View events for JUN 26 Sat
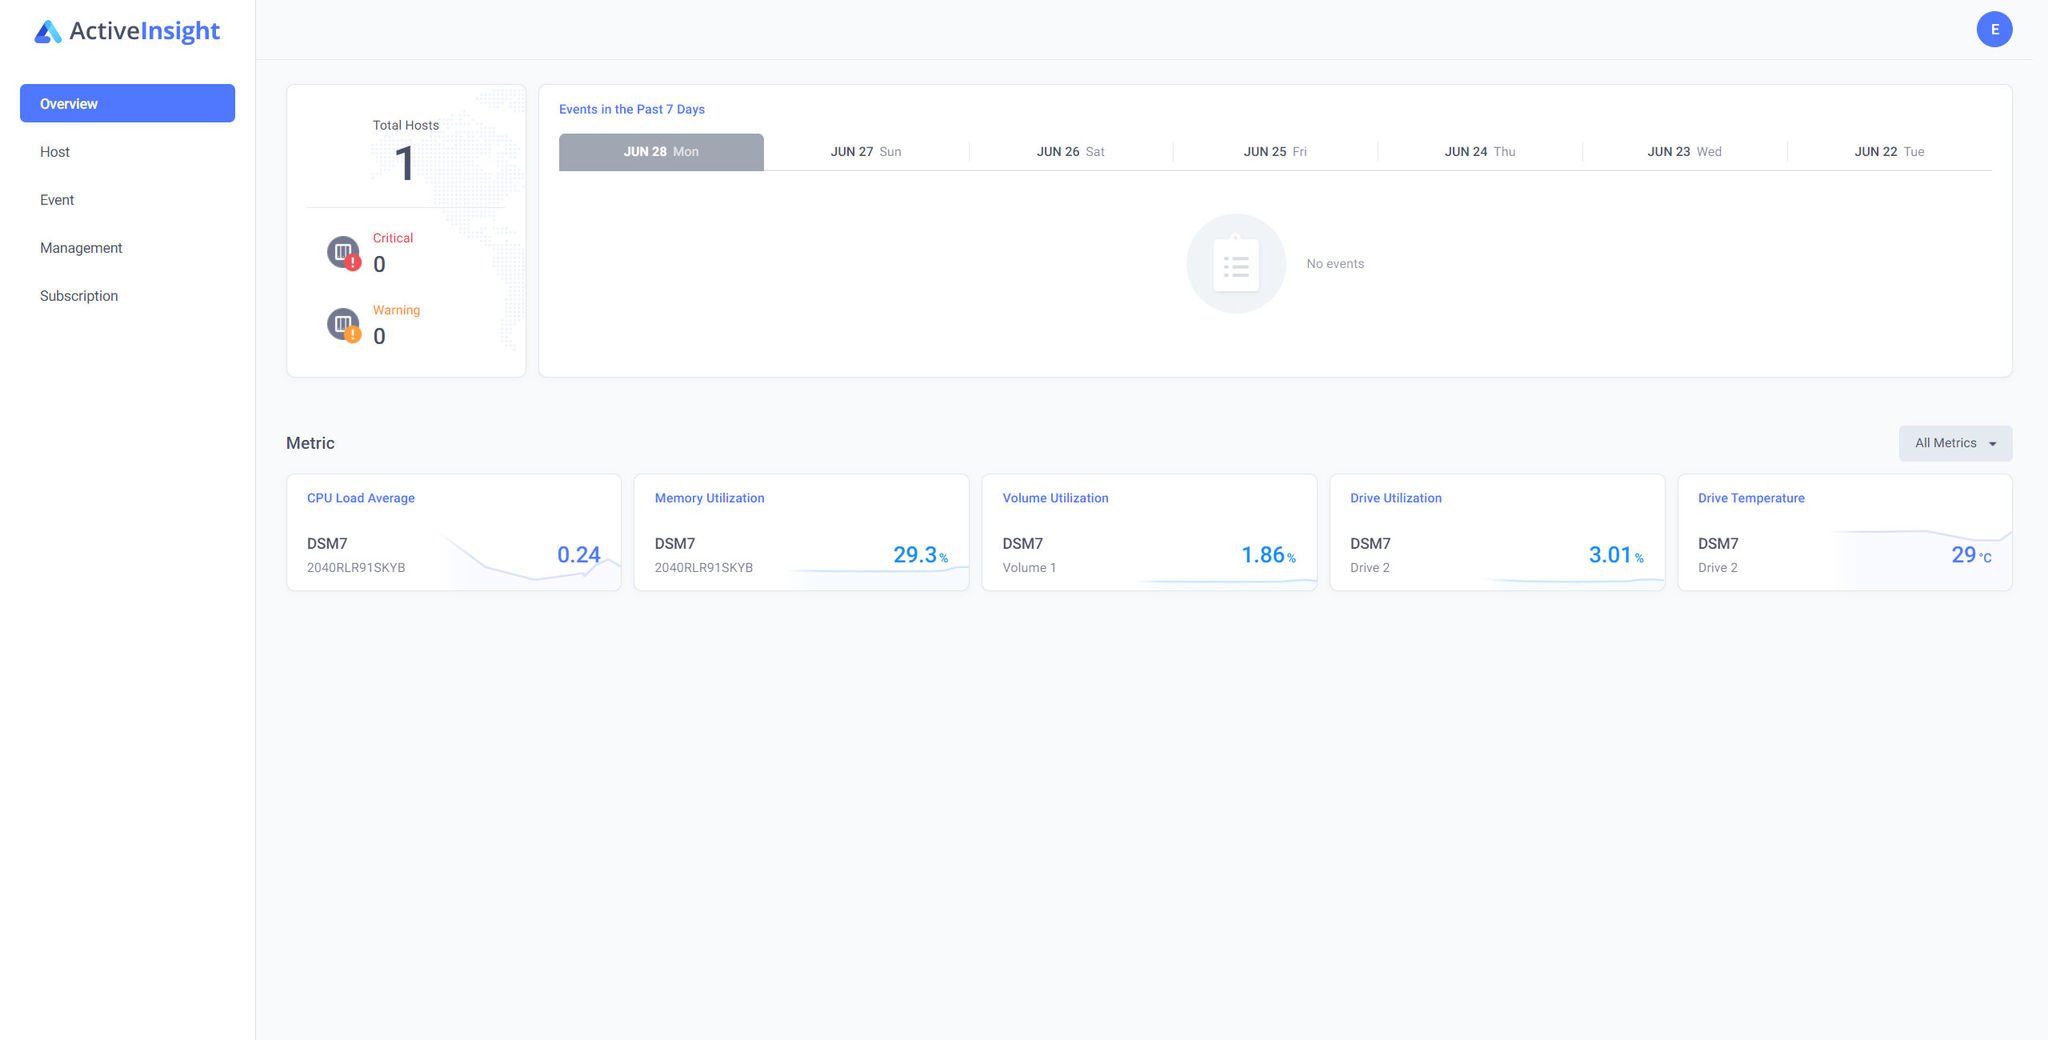 (x=1070, y=152)
